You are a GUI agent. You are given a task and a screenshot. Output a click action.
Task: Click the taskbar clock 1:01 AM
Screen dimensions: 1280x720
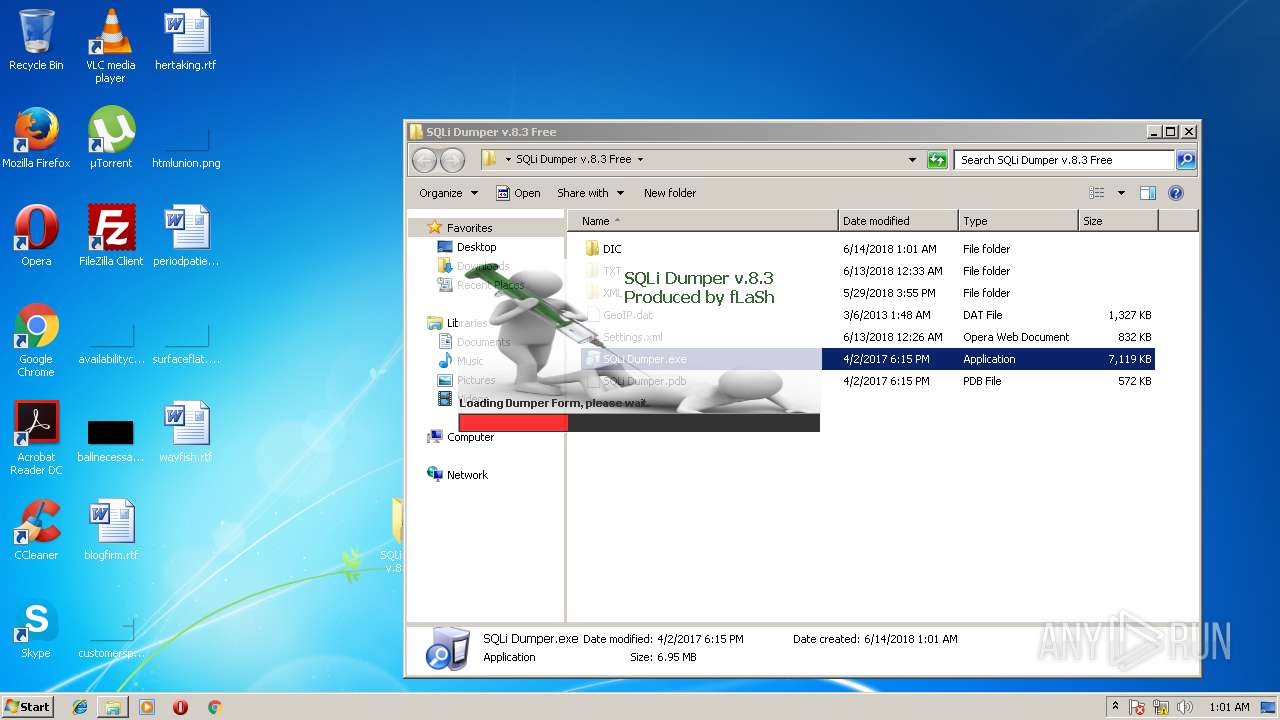point(1229,707)
